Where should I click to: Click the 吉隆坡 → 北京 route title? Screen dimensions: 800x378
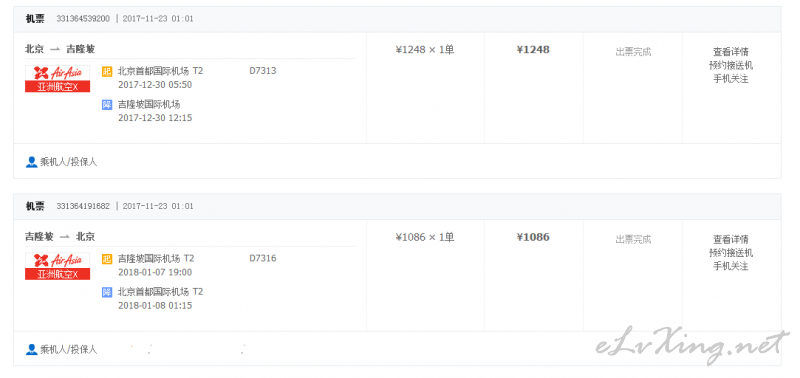point(60,237)
